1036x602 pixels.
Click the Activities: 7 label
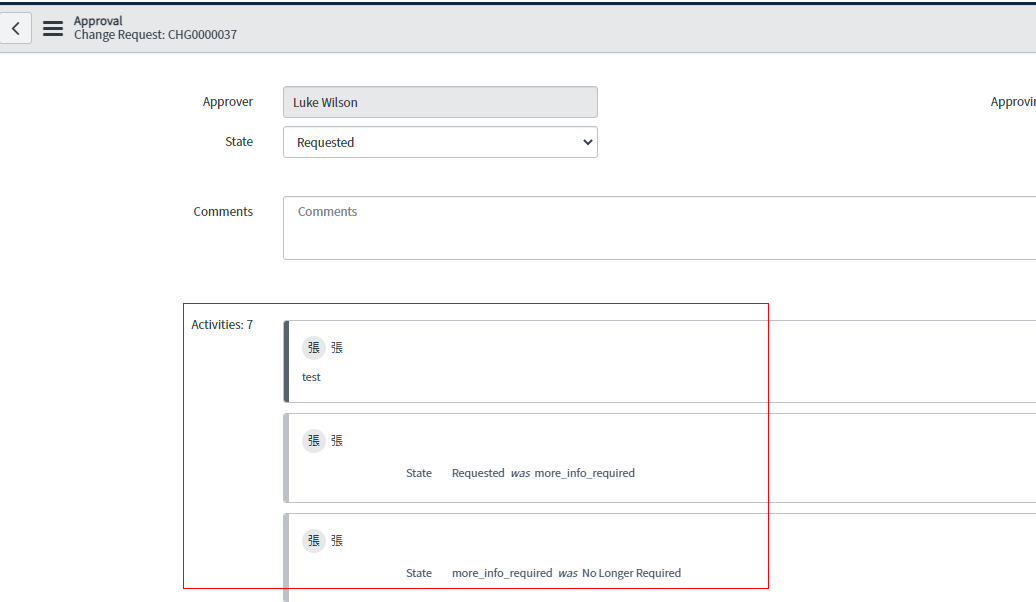[x=222, y=324]
